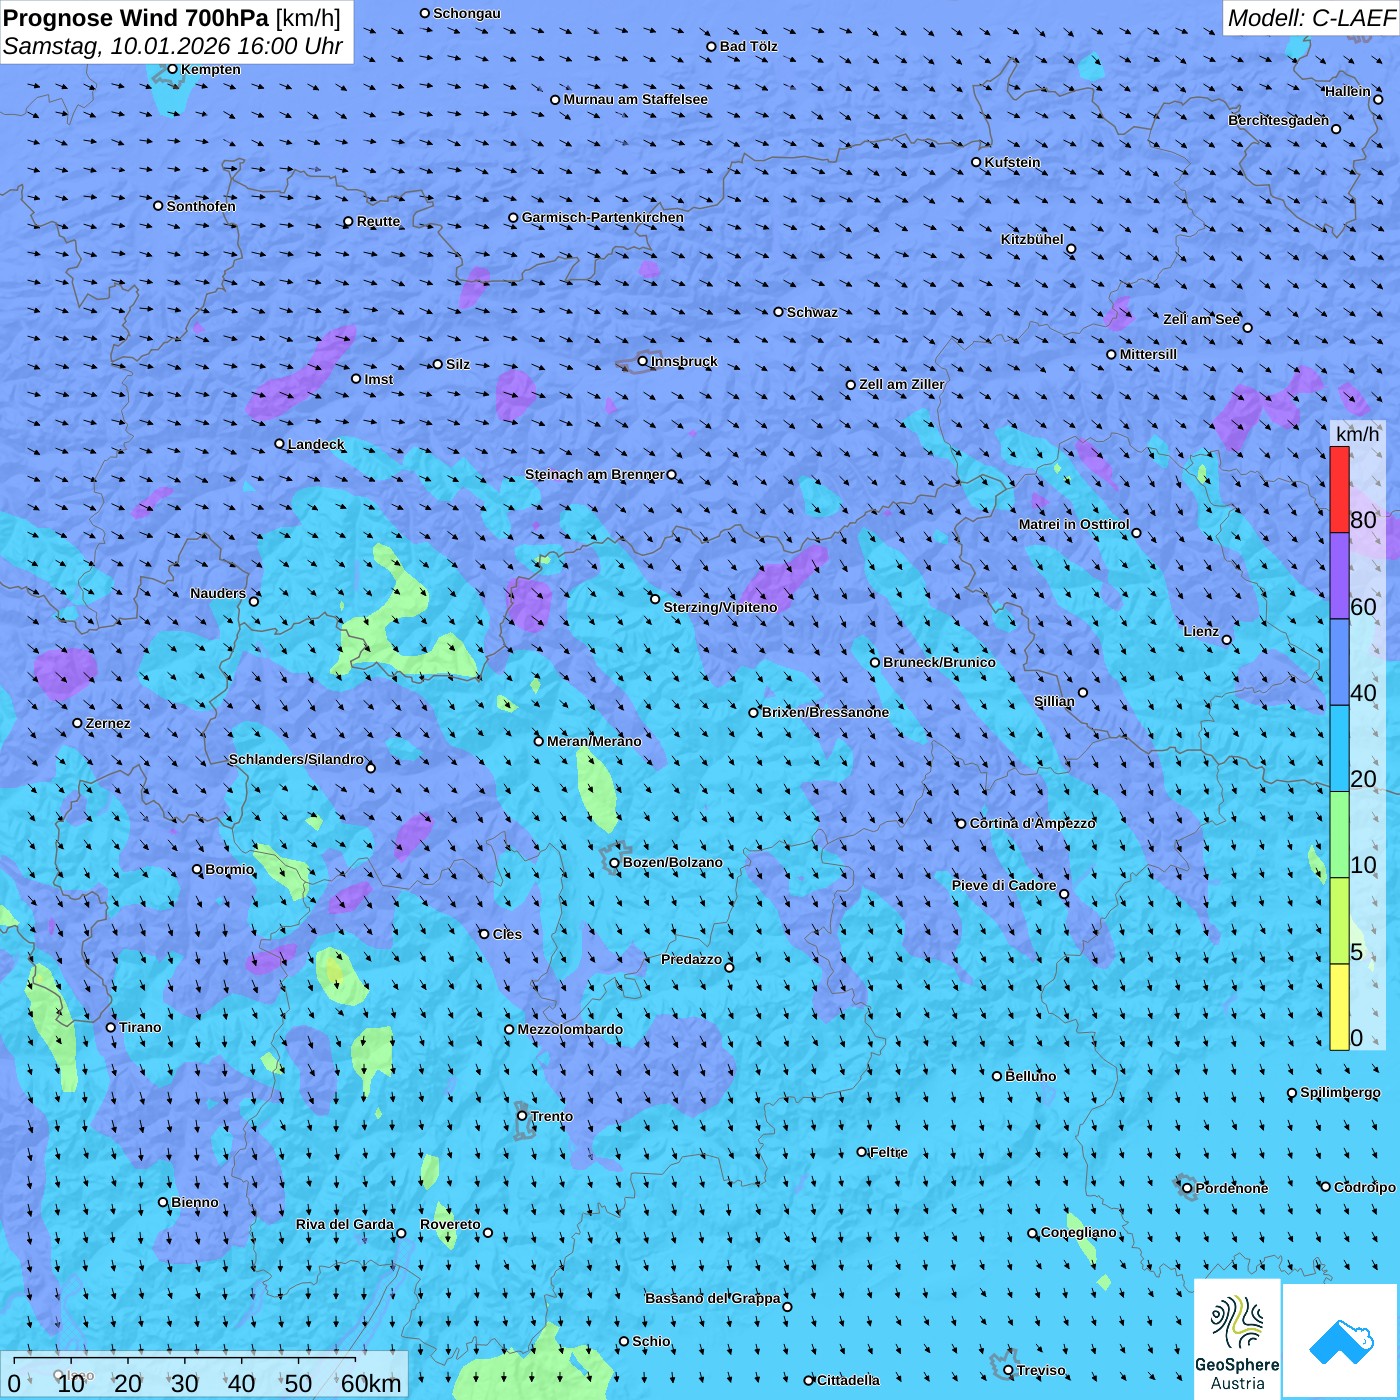Click the 'Schlanders/Silandro' label
Screen dimensions: 1400x1400
[296, 759]
